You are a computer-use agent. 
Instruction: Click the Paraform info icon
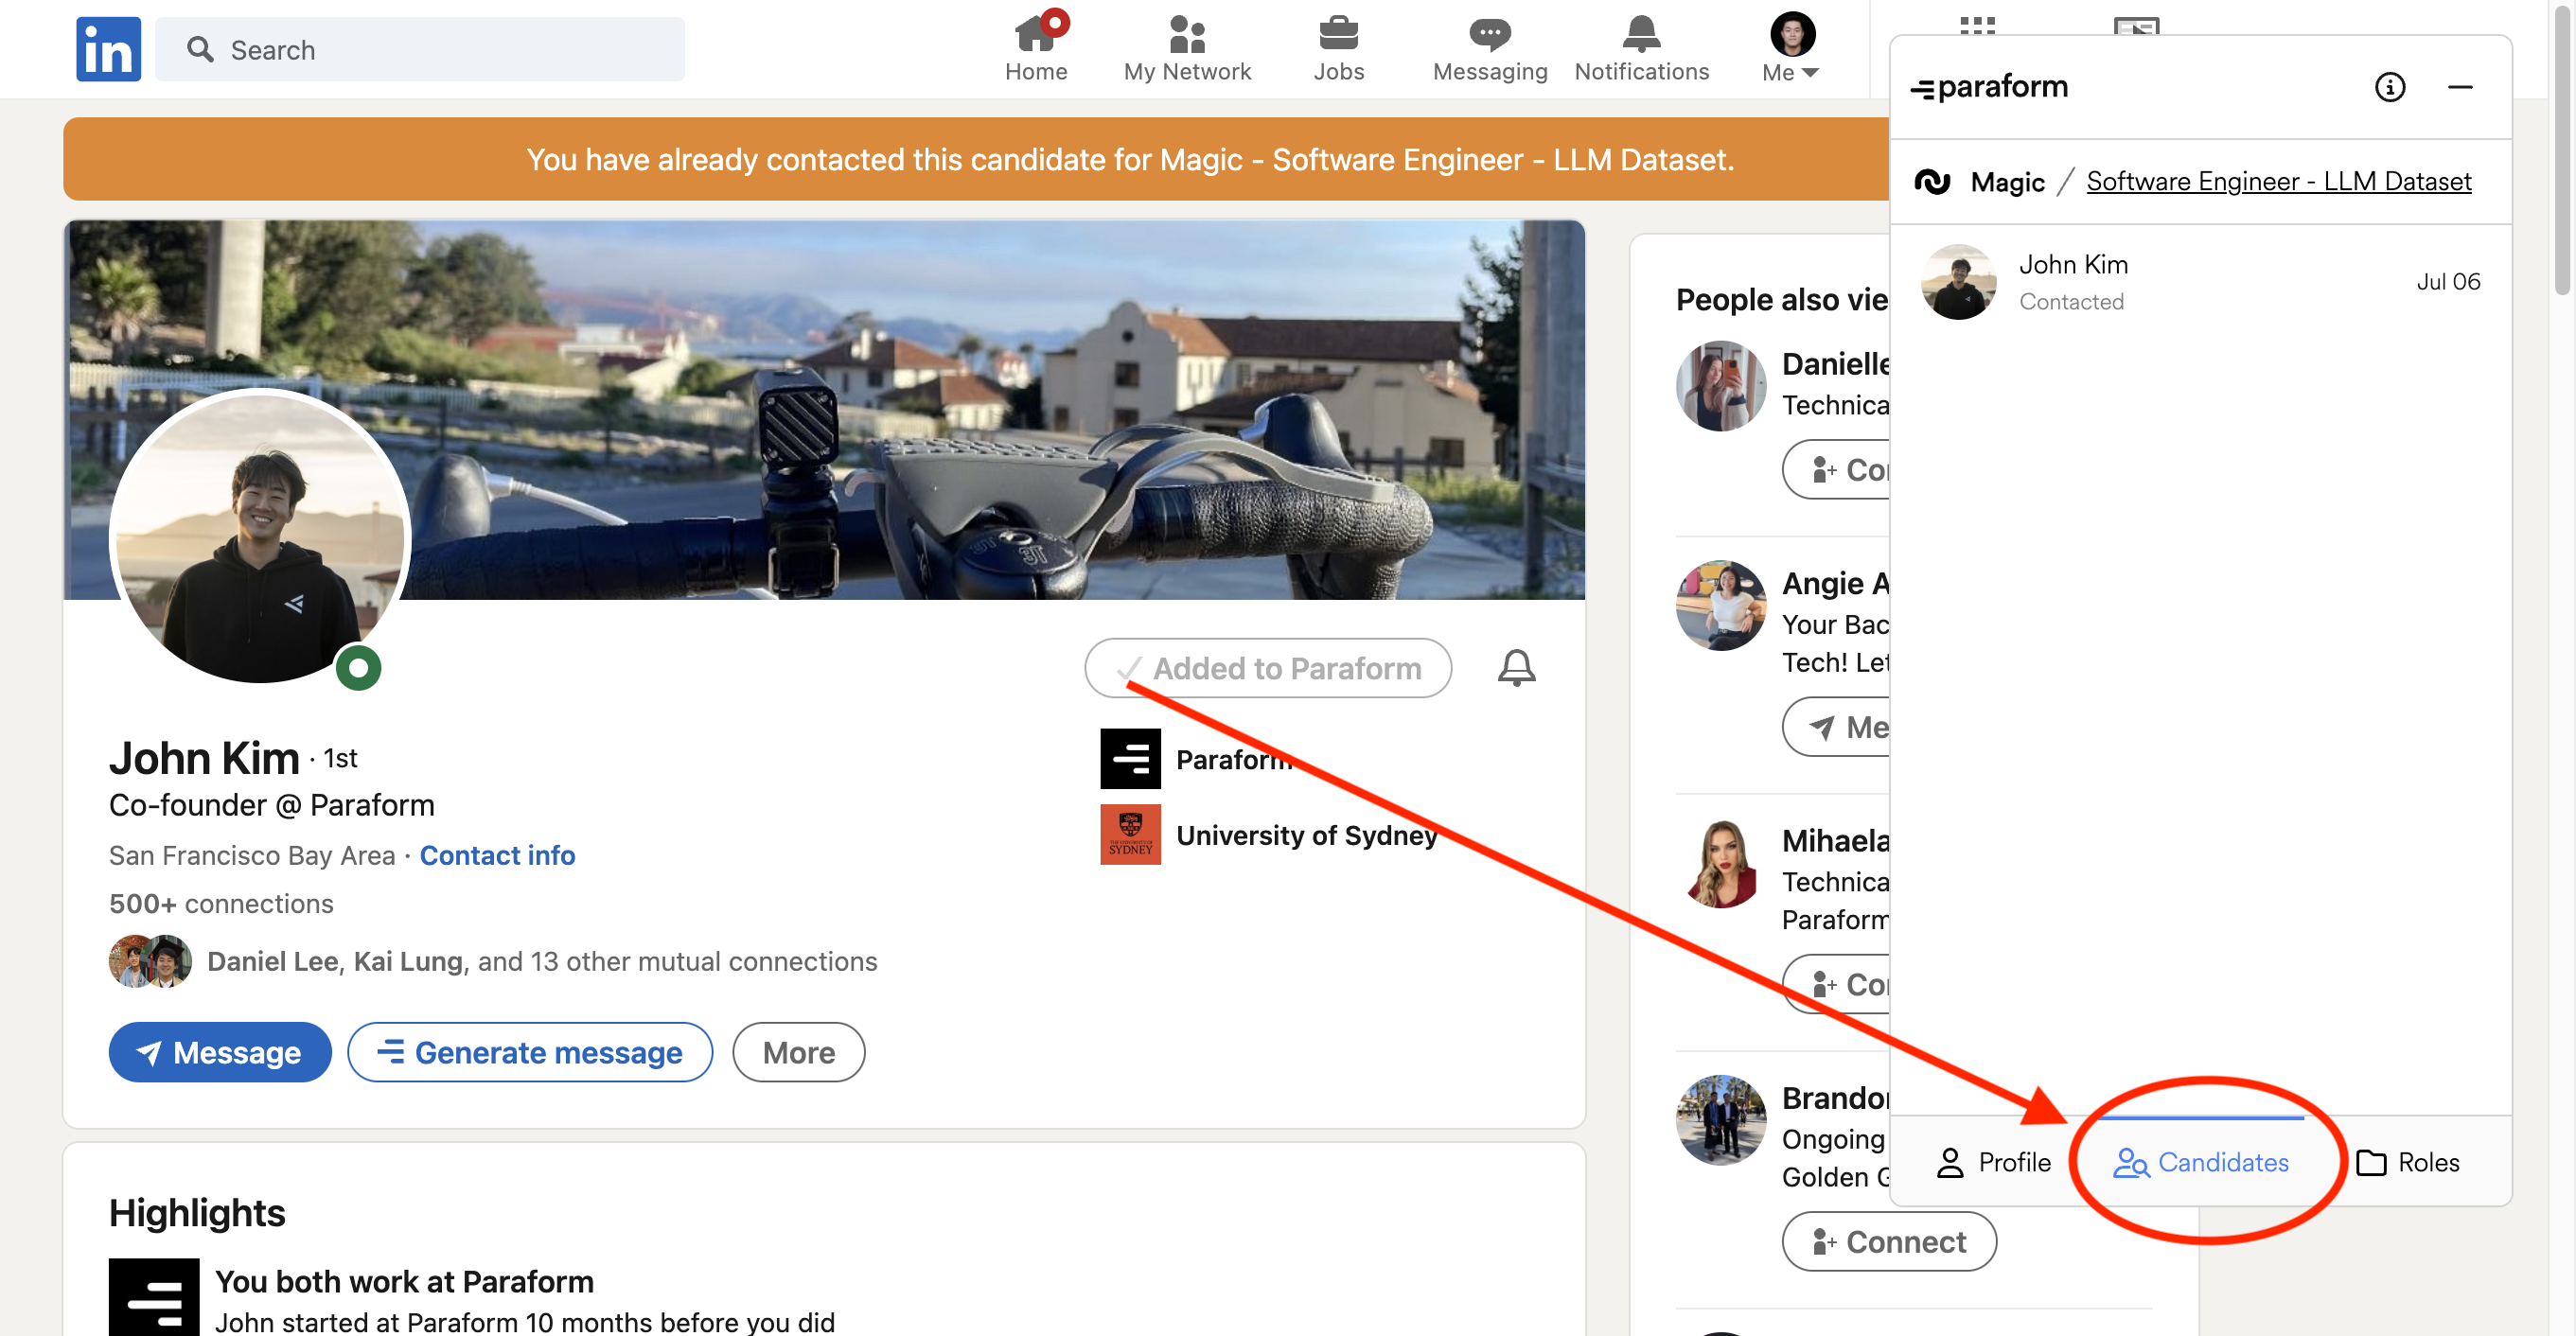click(2390, 87)
